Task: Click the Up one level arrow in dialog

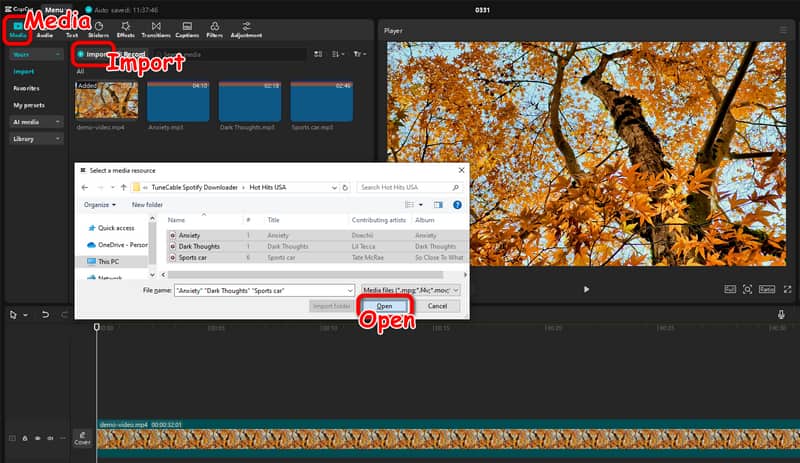Action: point(123,187)
